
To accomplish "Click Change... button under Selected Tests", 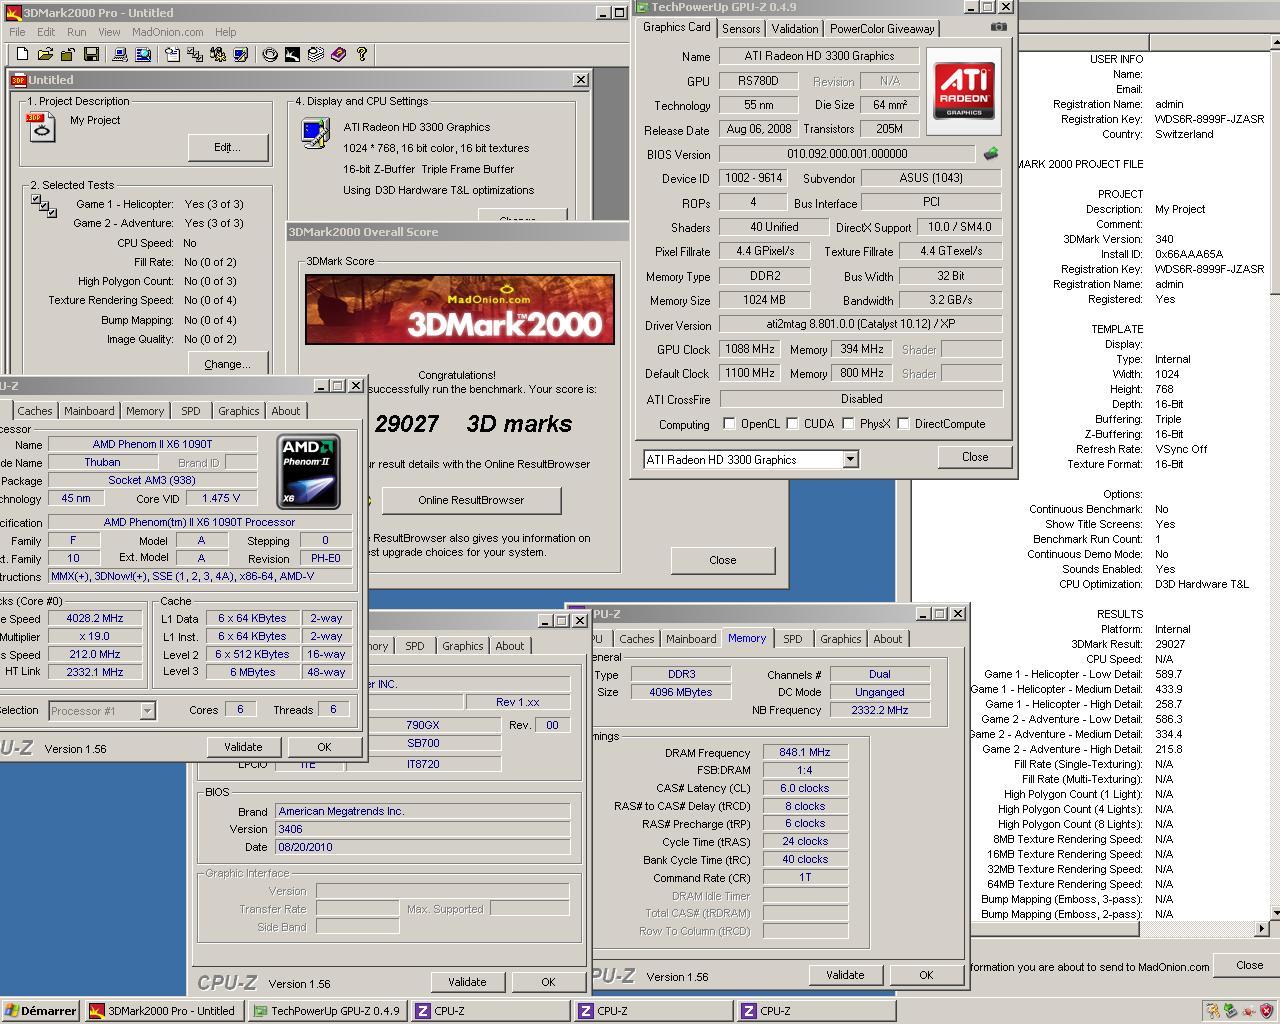I will [228, 364].
